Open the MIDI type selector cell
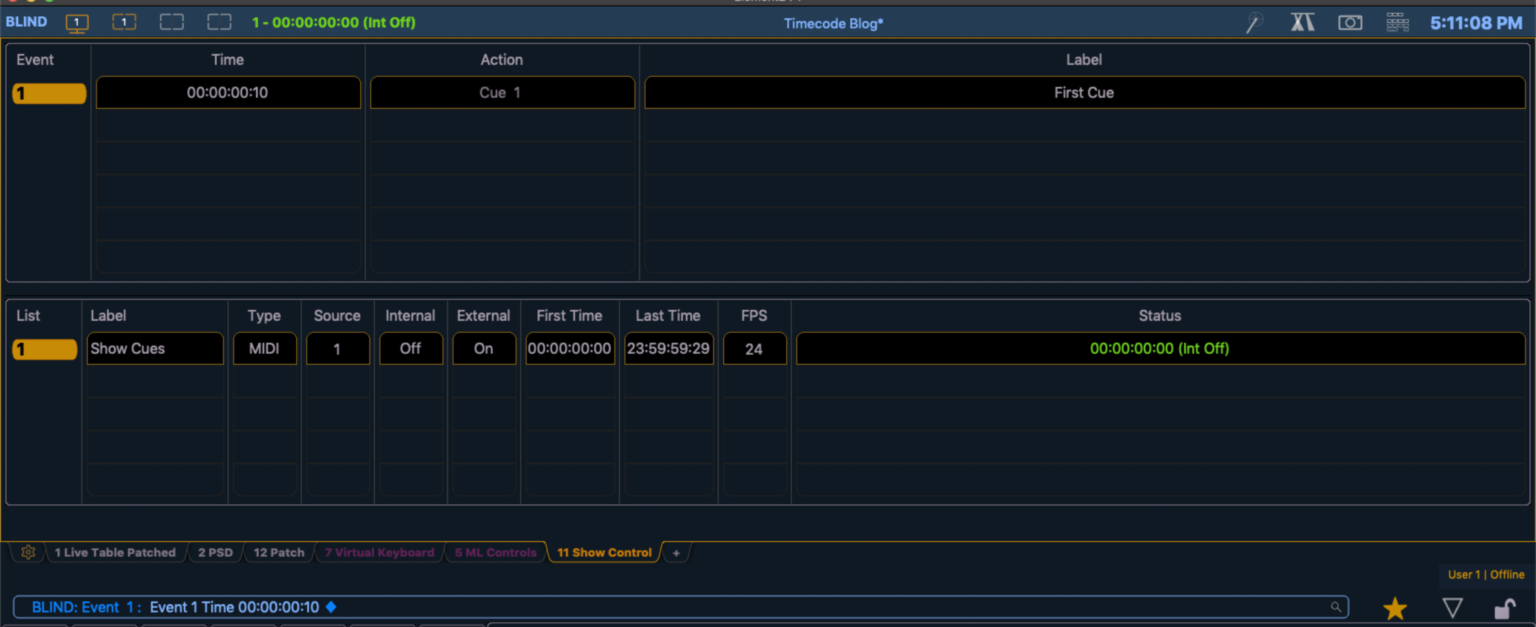Viewport: 1536px width, 627px height. 265,349
